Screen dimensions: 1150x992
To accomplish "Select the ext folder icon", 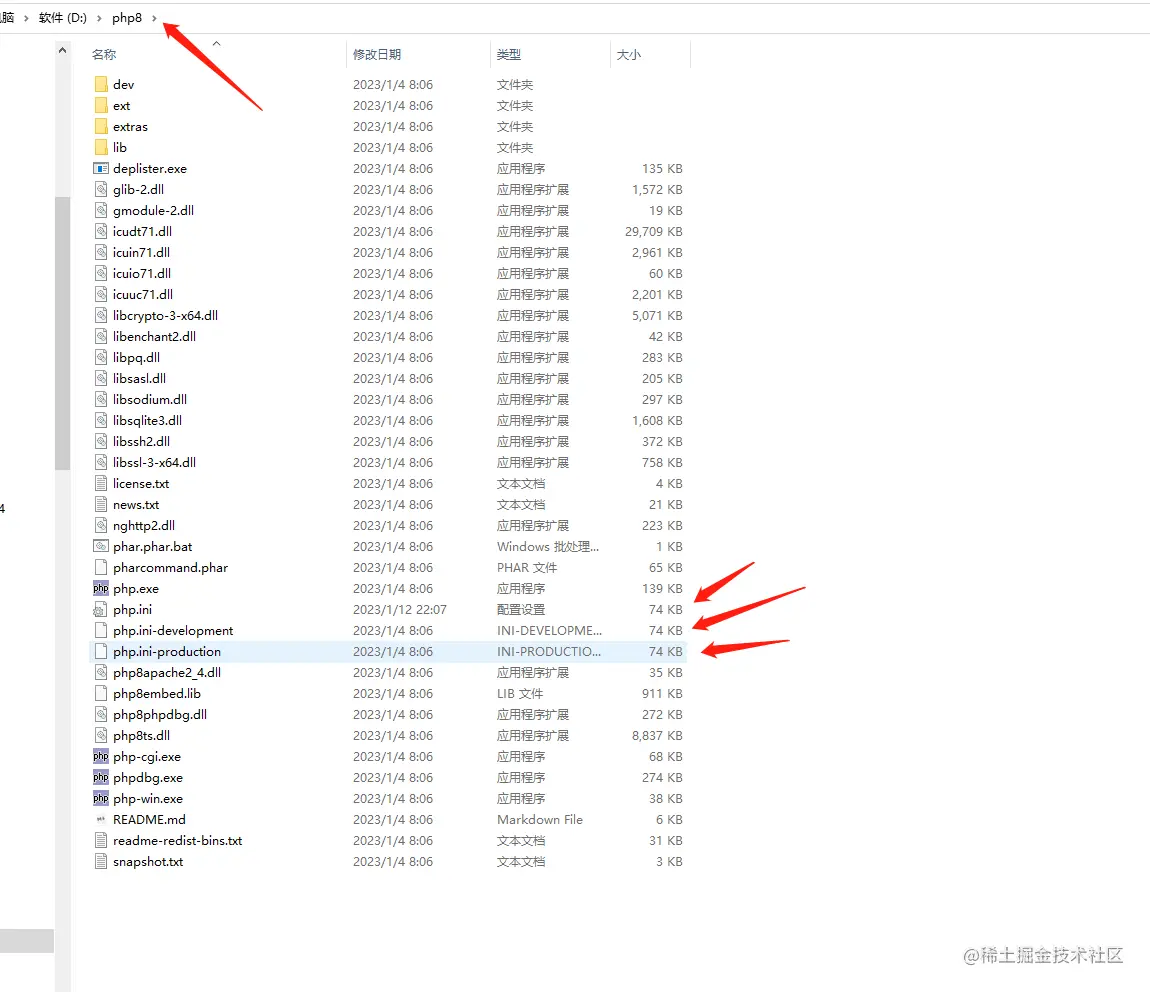I will pos(101,106).
